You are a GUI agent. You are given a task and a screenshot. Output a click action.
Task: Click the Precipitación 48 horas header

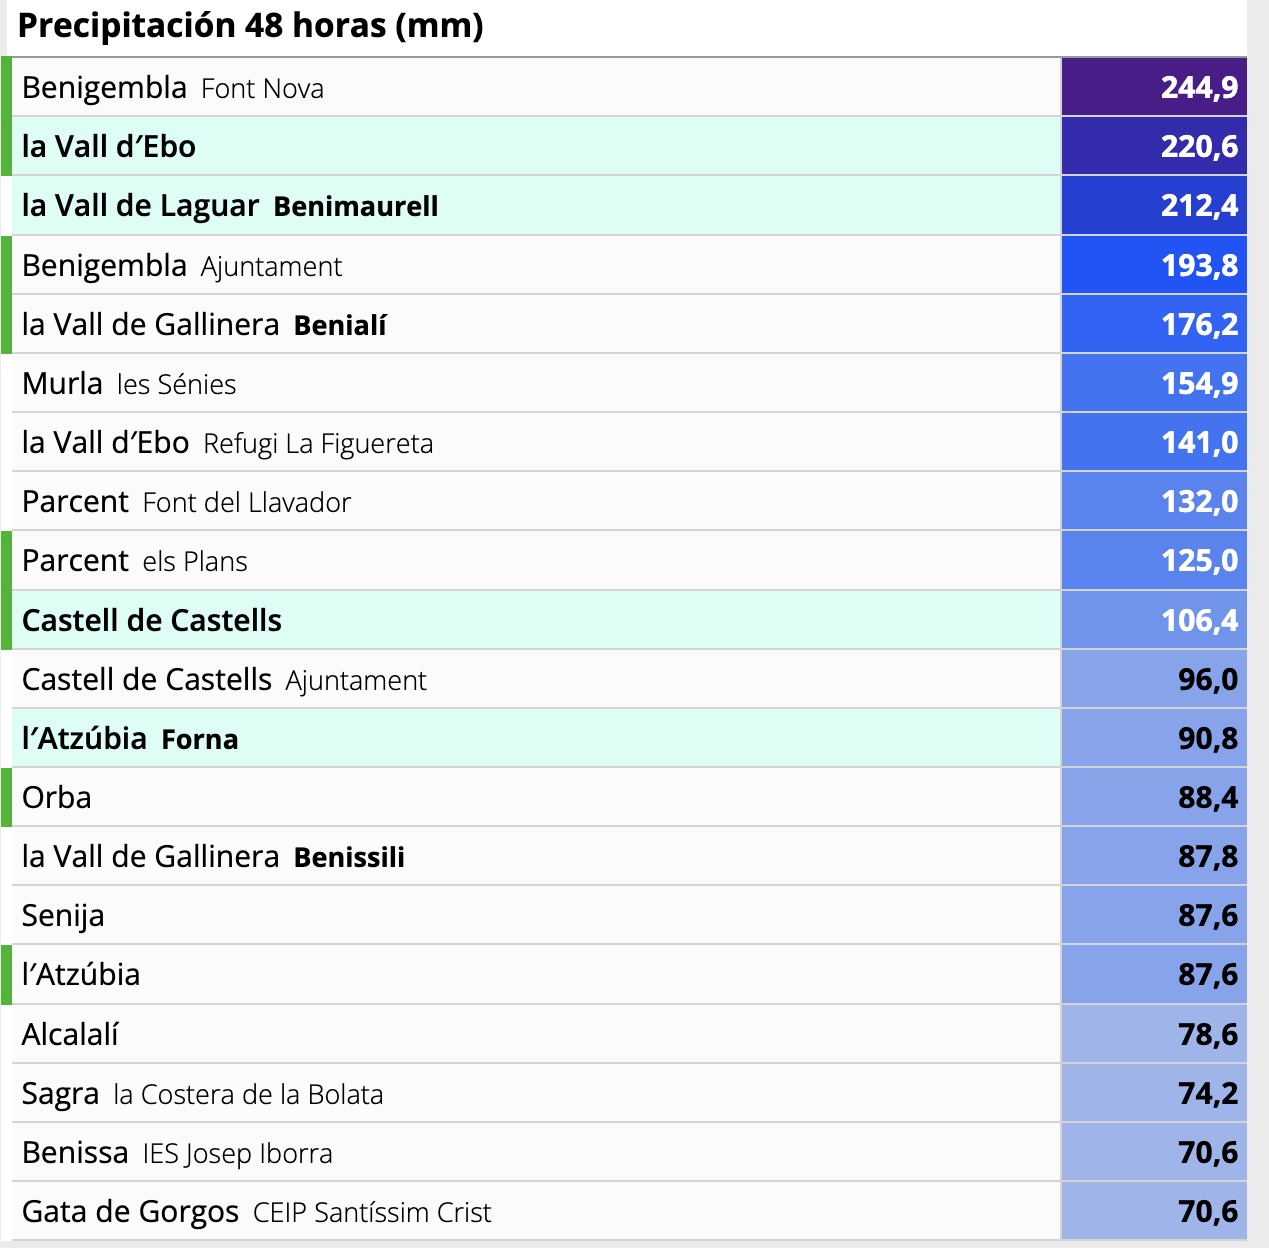coord(250,26)
